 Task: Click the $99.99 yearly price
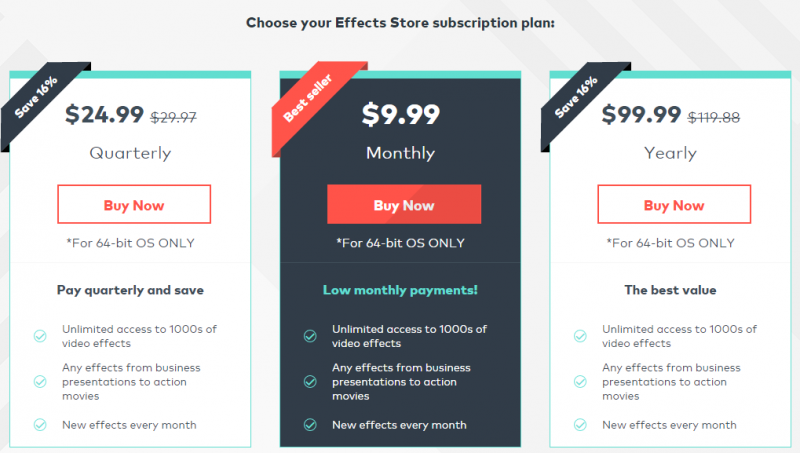pyautogui.click(x=641, y=114)
